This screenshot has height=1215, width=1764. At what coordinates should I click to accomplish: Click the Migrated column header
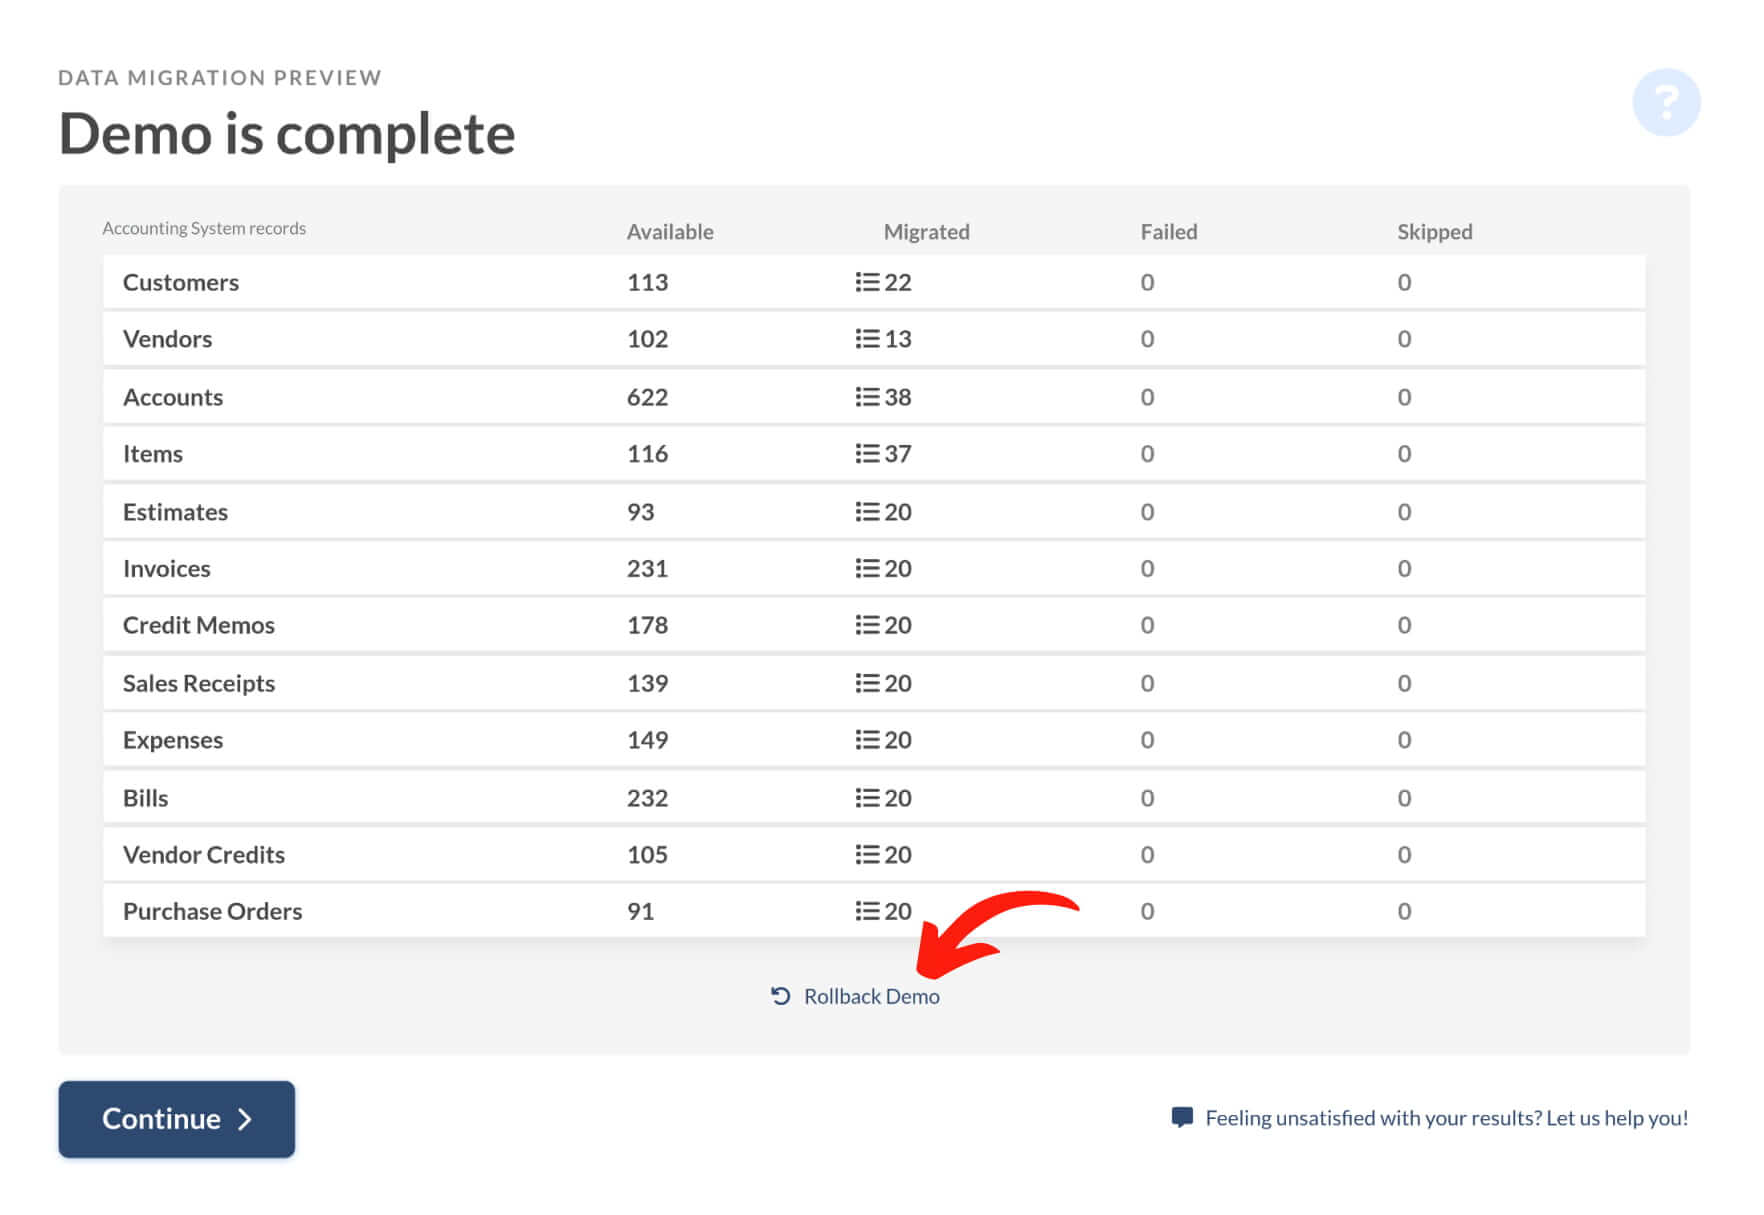926,232
